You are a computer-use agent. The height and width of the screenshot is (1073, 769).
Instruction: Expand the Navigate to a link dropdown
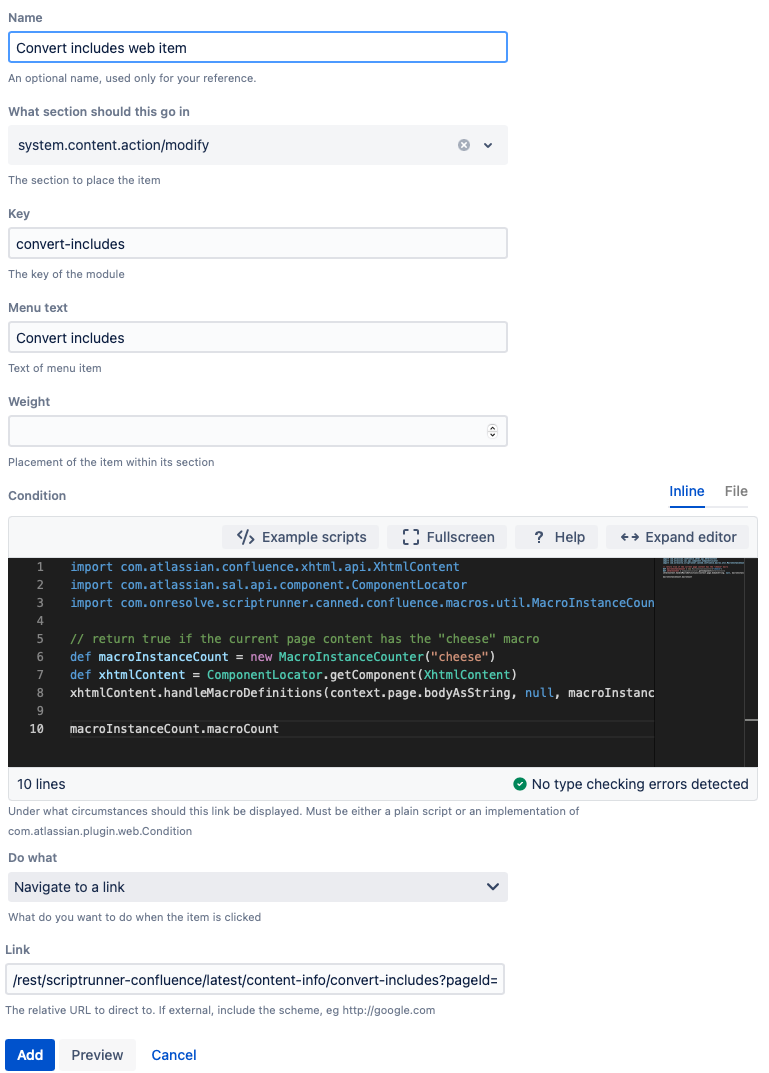point(258,887)
